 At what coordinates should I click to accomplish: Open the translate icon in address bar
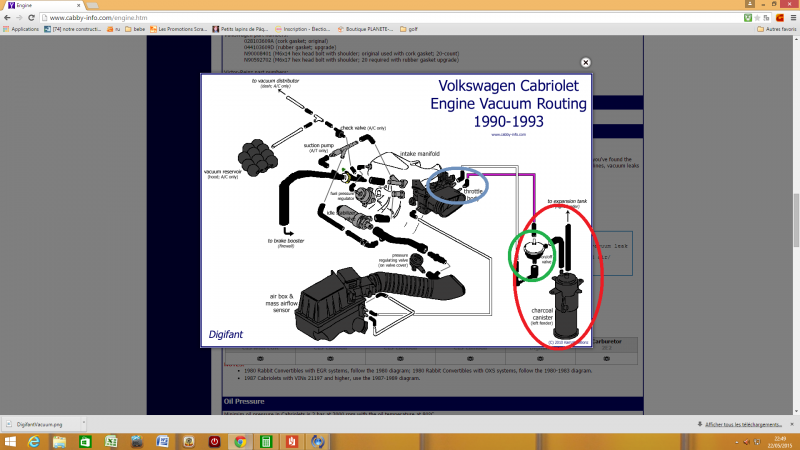tap(766, 17)
